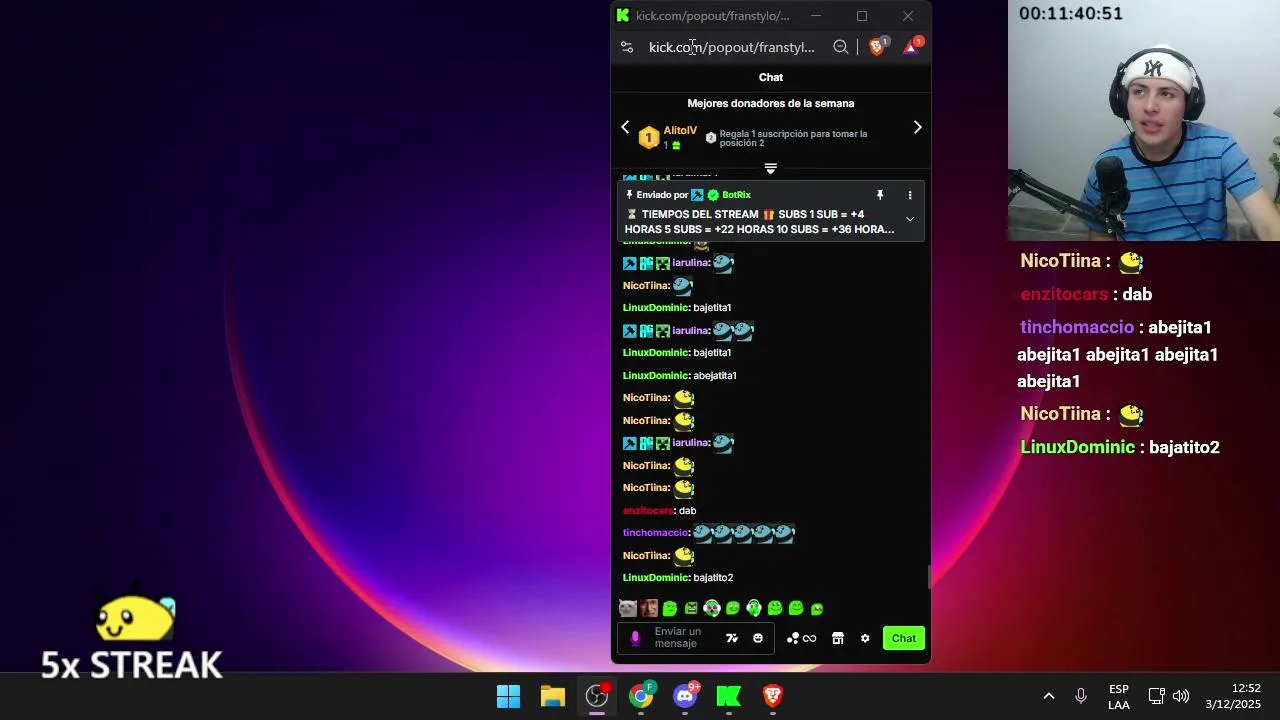Click LinuxDominic on the abejatita1 message

point(656,376)
